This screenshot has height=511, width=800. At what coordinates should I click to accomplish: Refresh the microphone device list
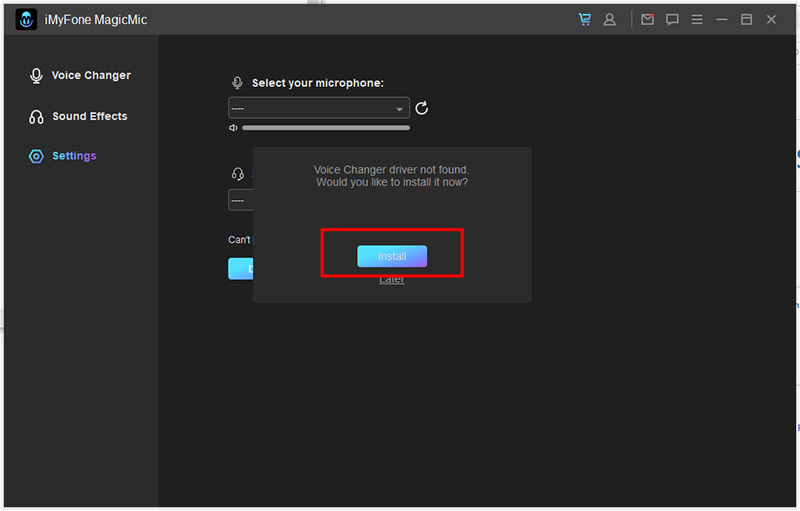point(421,108)
